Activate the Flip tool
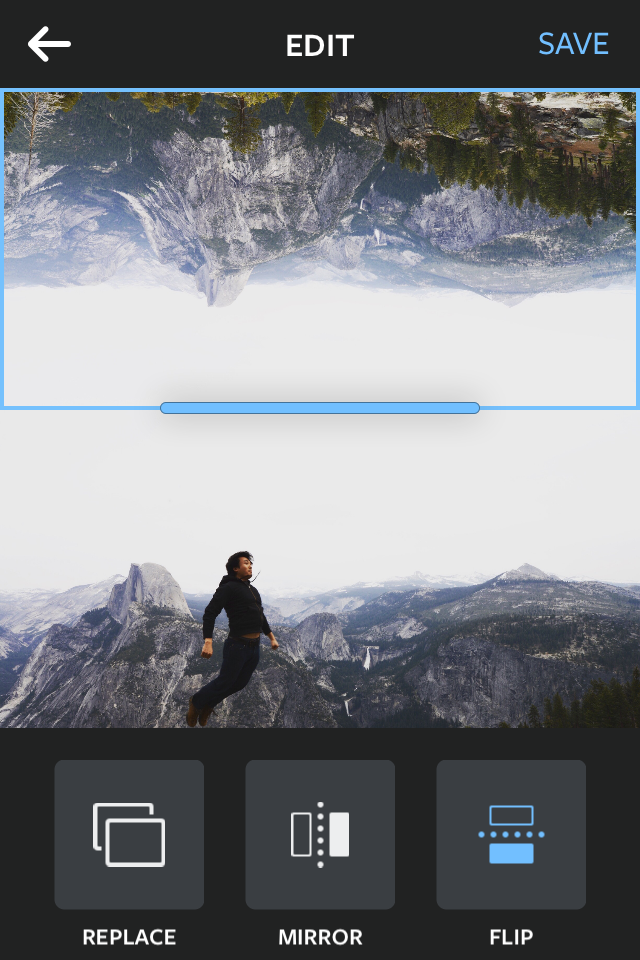The height and width of the screenshot is (960, 640). pos(511,834)
